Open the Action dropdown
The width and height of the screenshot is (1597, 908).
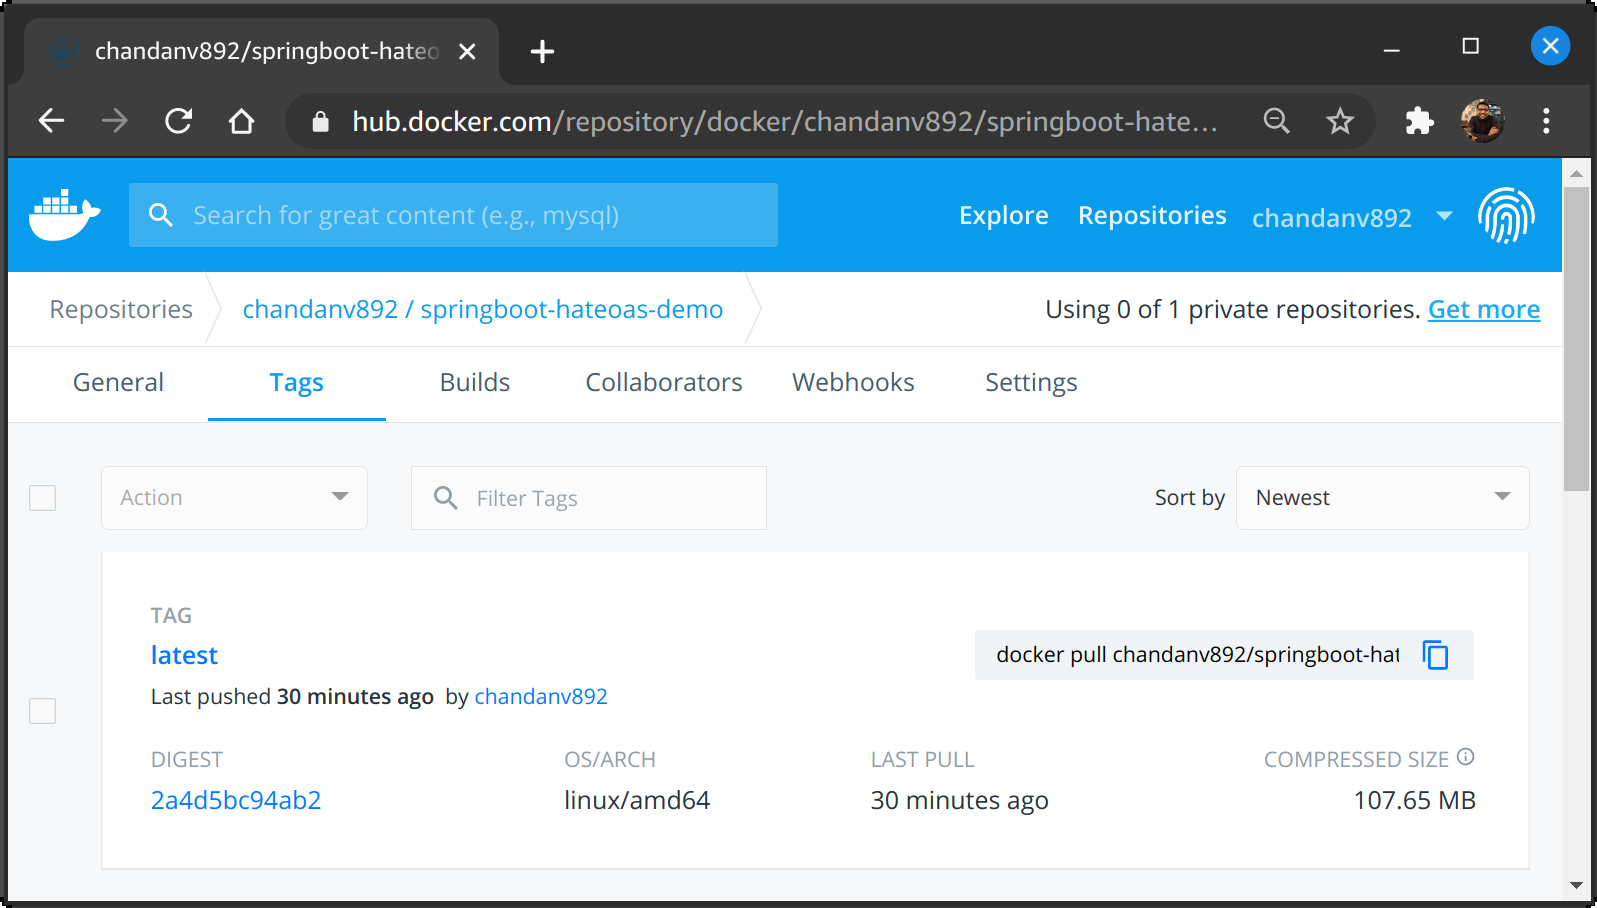coord(234,497)
